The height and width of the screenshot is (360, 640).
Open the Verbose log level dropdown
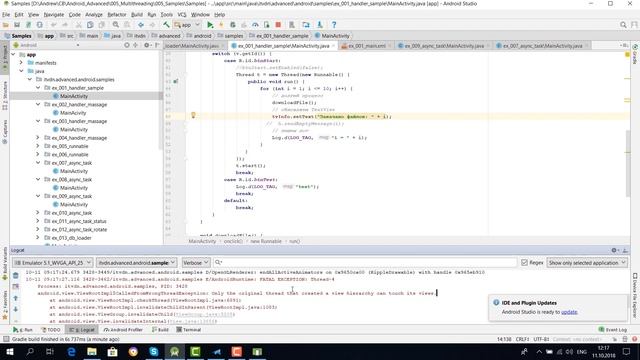tap(196, 263)
